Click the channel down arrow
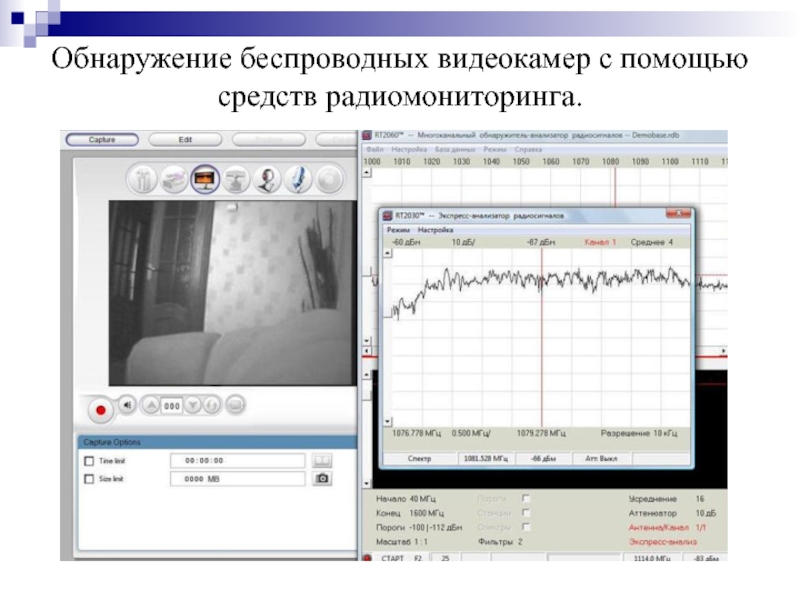 coord(193,406)
